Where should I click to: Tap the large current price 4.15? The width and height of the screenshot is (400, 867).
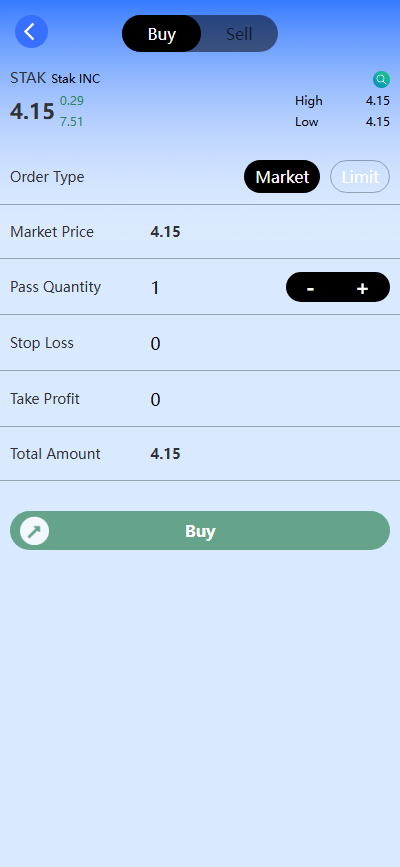[x=32, y=112]
